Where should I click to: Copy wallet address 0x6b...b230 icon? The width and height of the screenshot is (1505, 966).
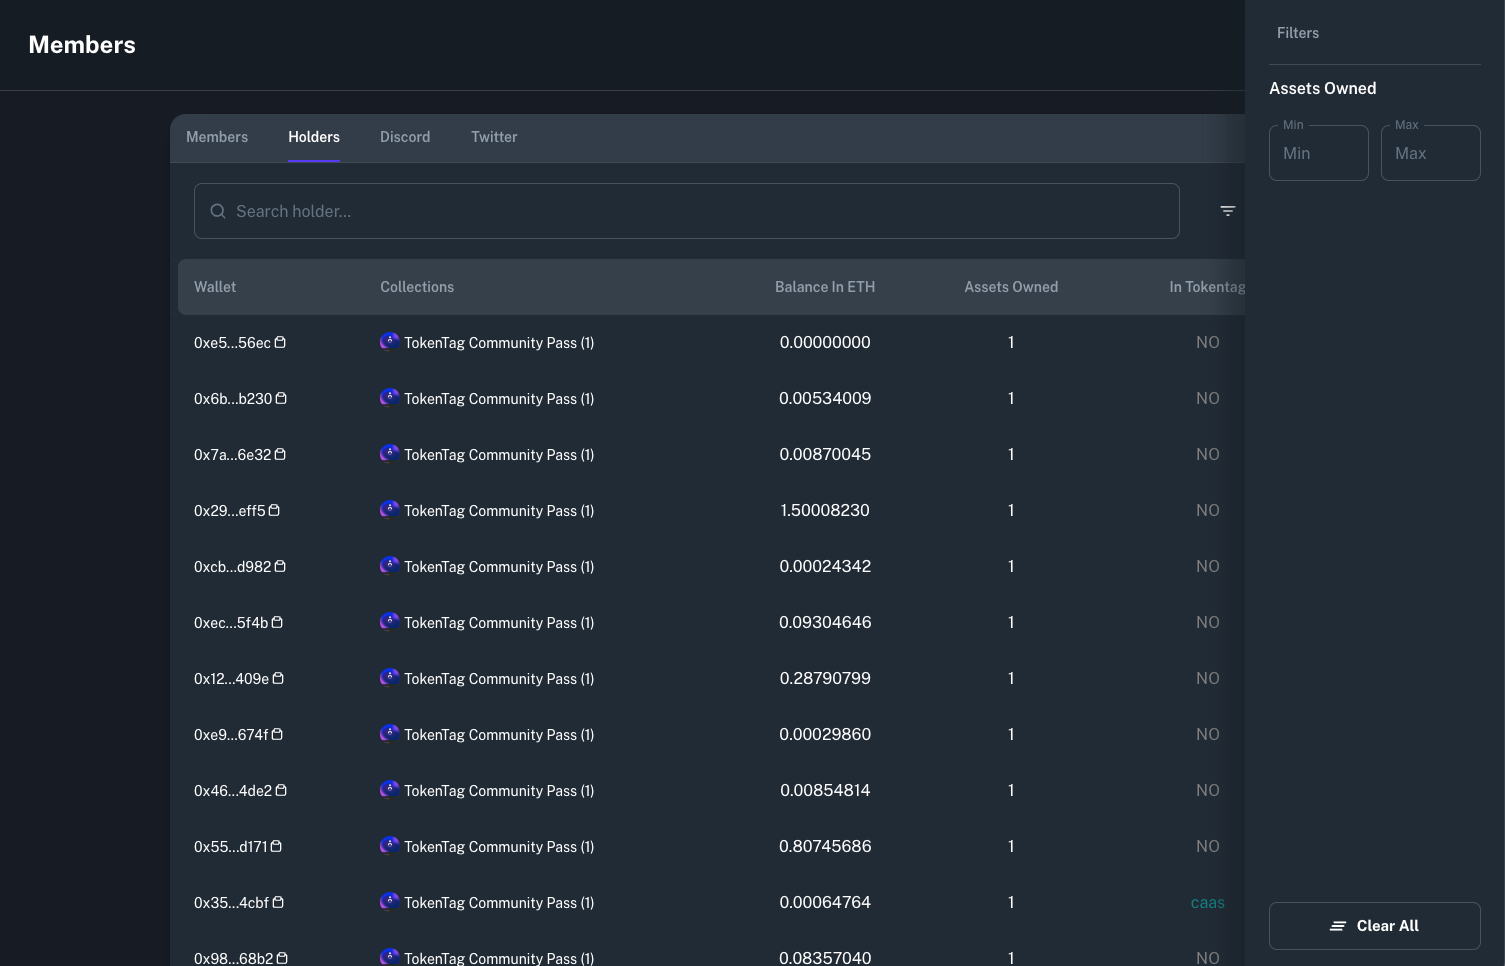pos(281,398)
